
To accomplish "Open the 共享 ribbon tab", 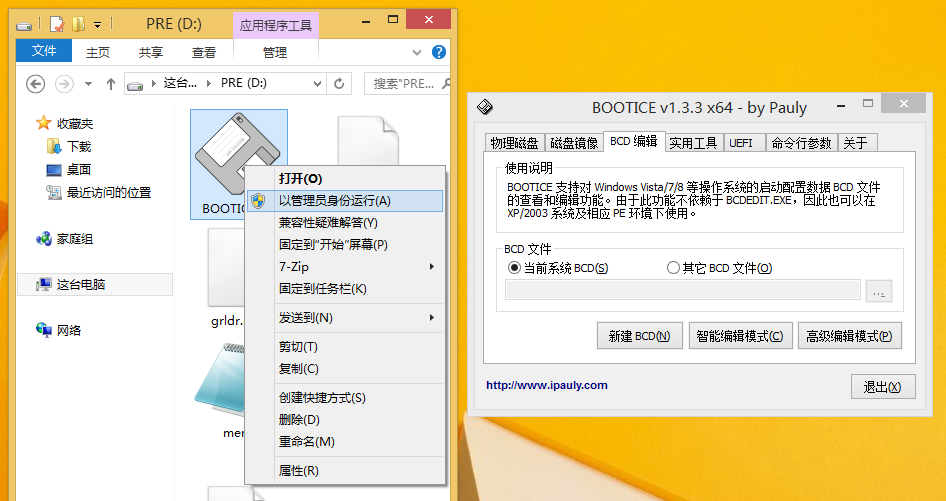I will [151, 53].
